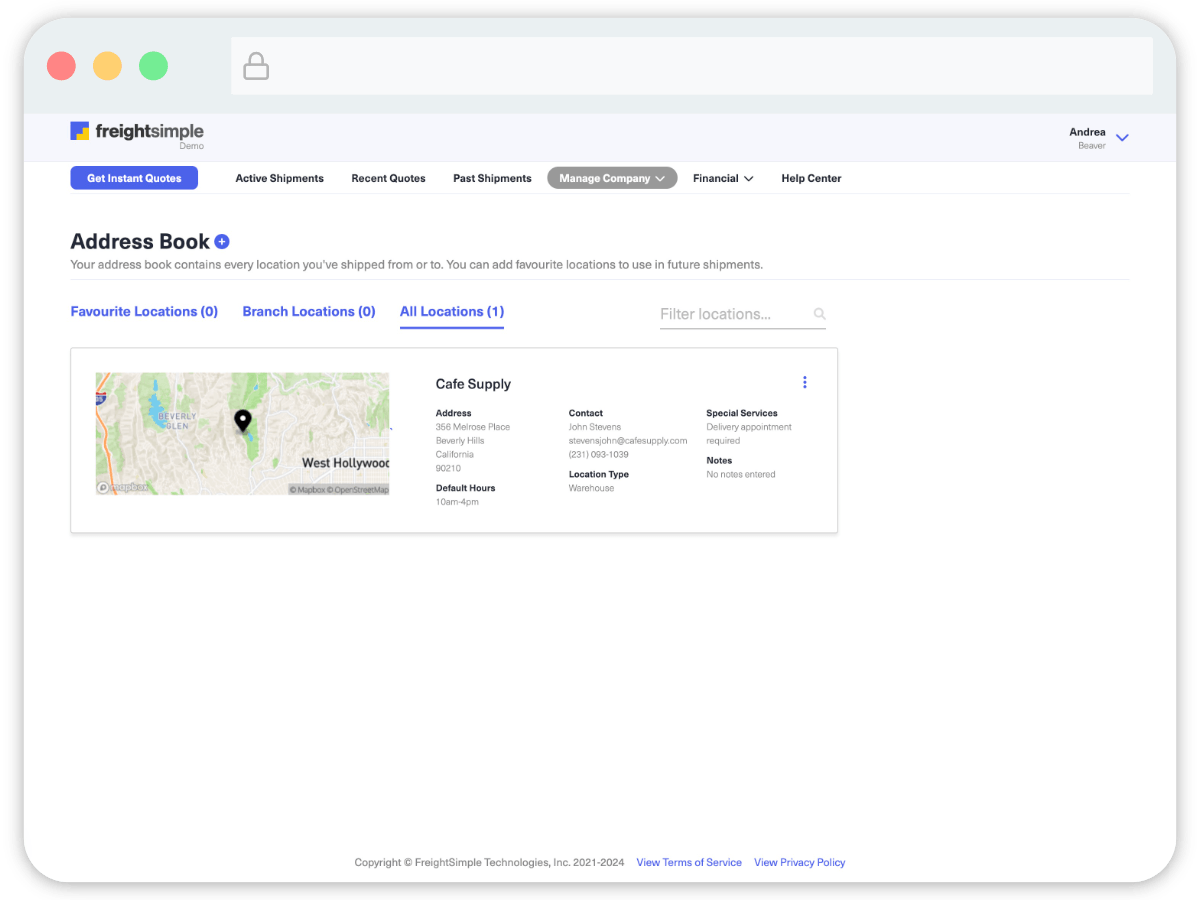Click the padlock icon in address bar

[x=256, y=67]
